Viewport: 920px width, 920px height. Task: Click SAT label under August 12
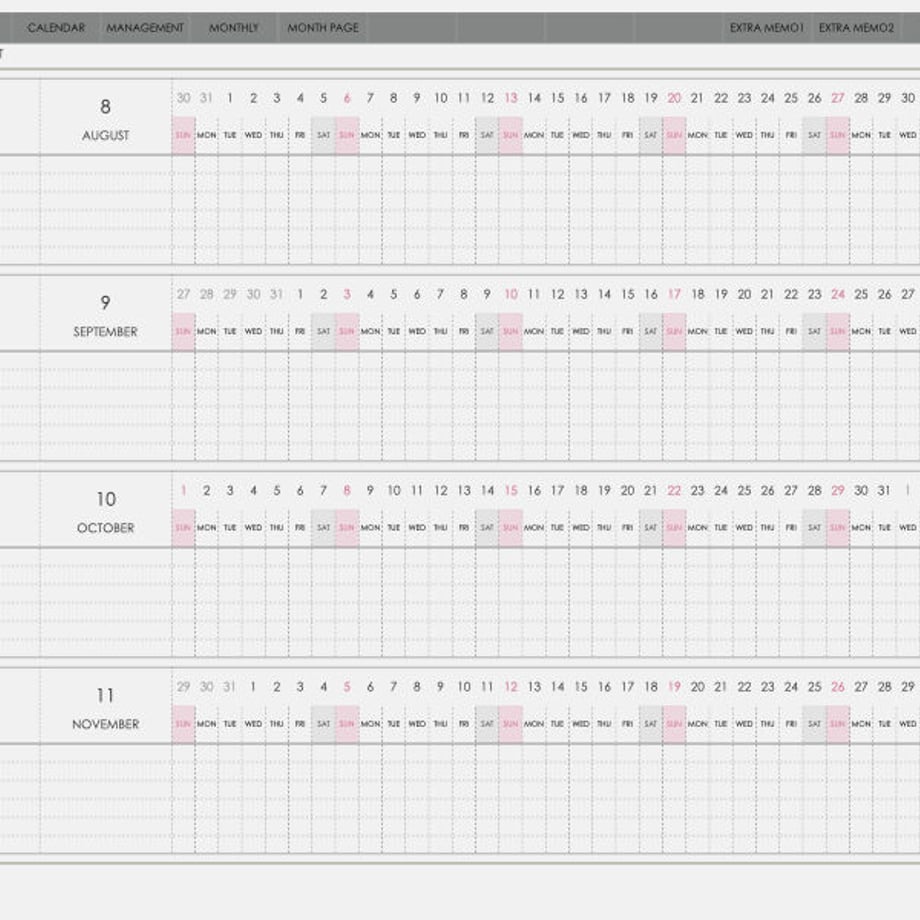[487, 136]
